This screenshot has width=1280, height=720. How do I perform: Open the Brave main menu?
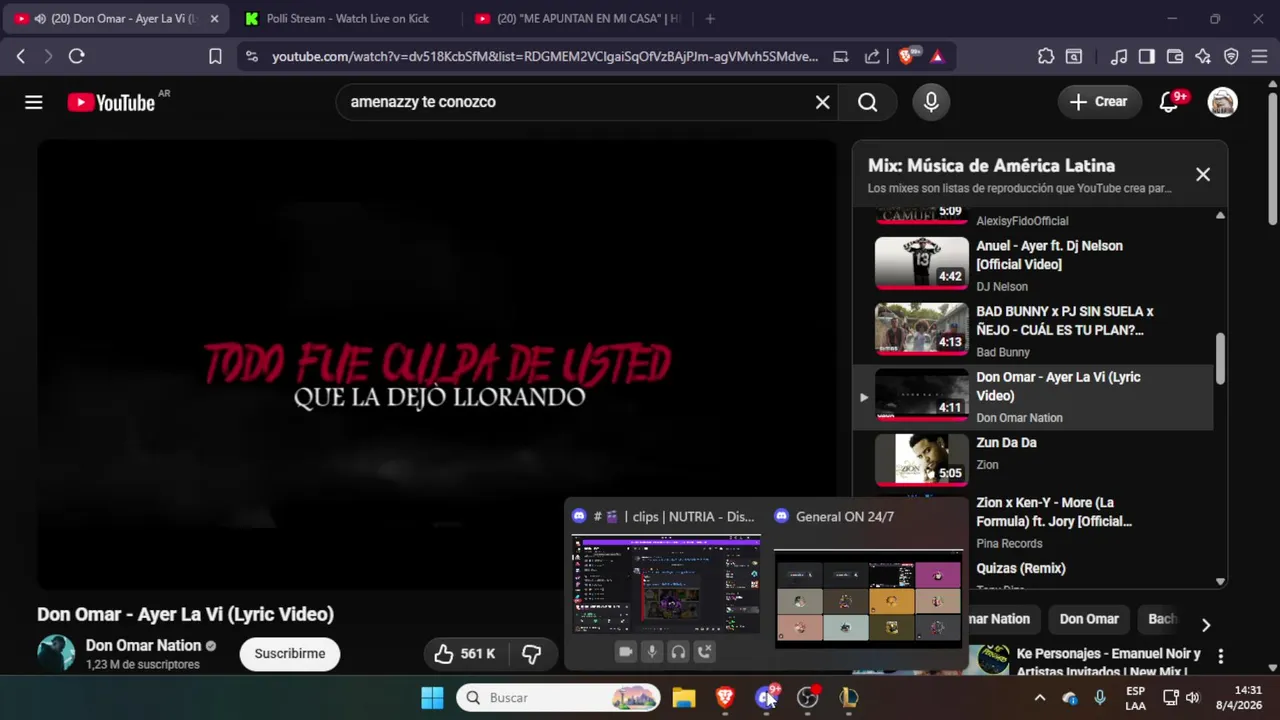coord(1259,57)
